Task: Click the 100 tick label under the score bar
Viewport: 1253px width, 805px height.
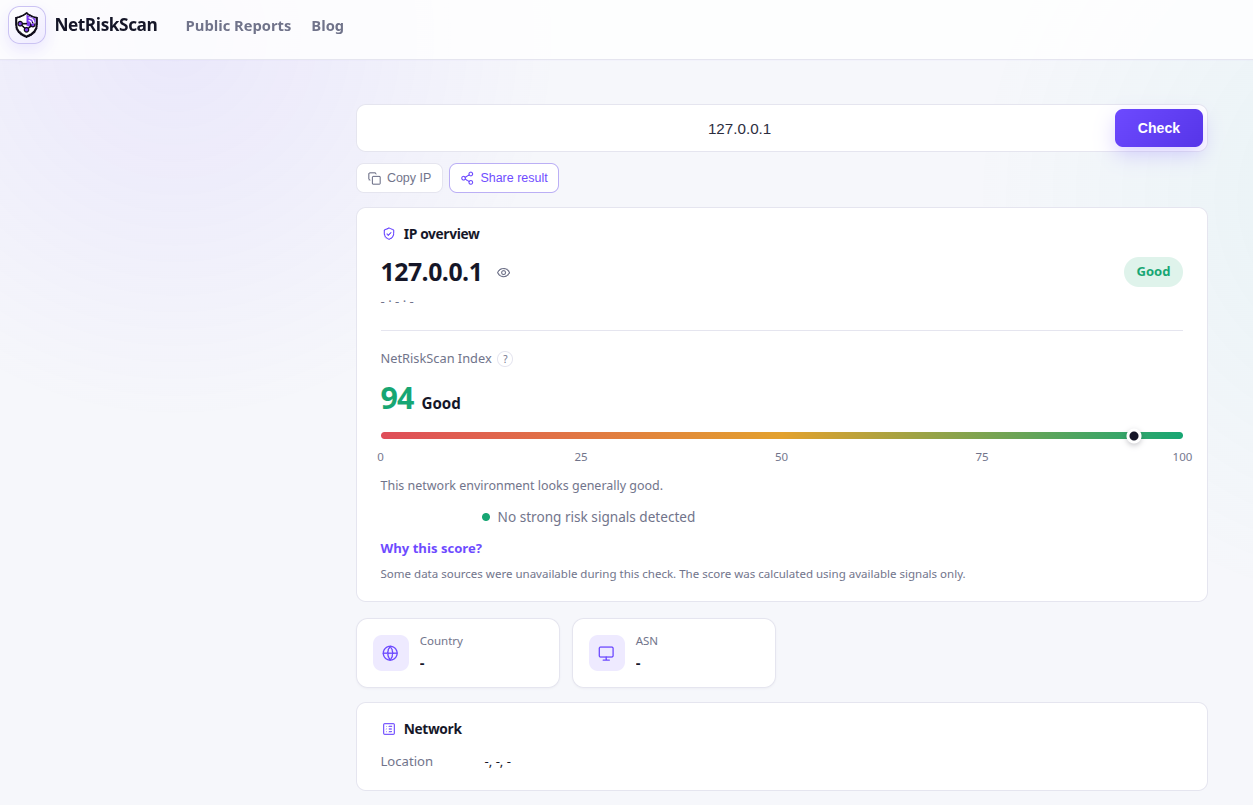Action: pyautogui.click(x=1182, y=457)
